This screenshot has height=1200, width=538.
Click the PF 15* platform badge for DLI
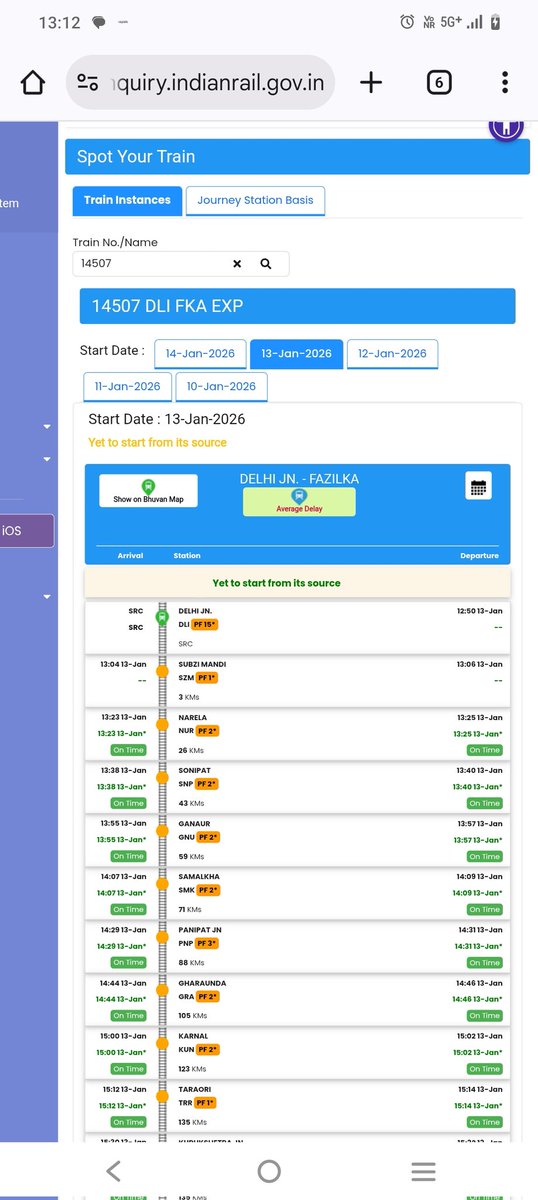click(205, 624)
